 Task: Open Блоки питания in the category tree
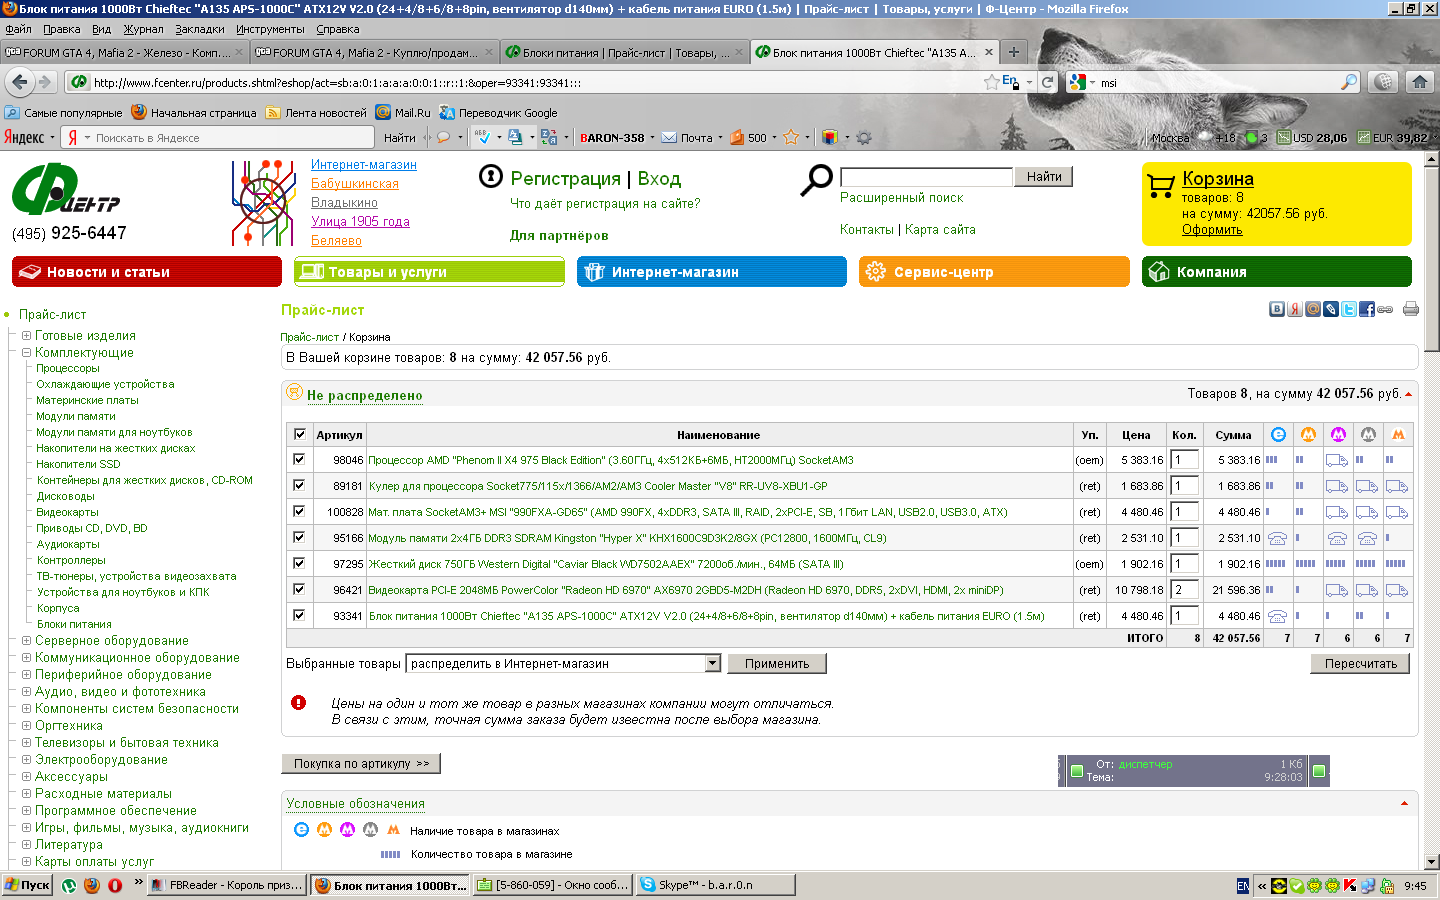click(74, 624)
